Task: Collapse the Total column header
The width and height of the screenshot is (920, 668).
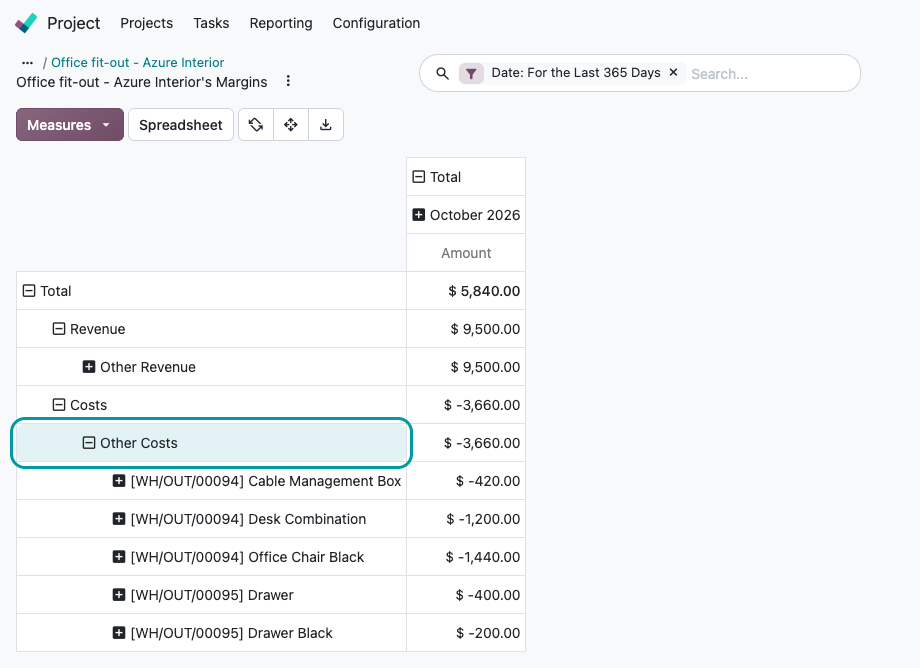Action: coord(418,177)
